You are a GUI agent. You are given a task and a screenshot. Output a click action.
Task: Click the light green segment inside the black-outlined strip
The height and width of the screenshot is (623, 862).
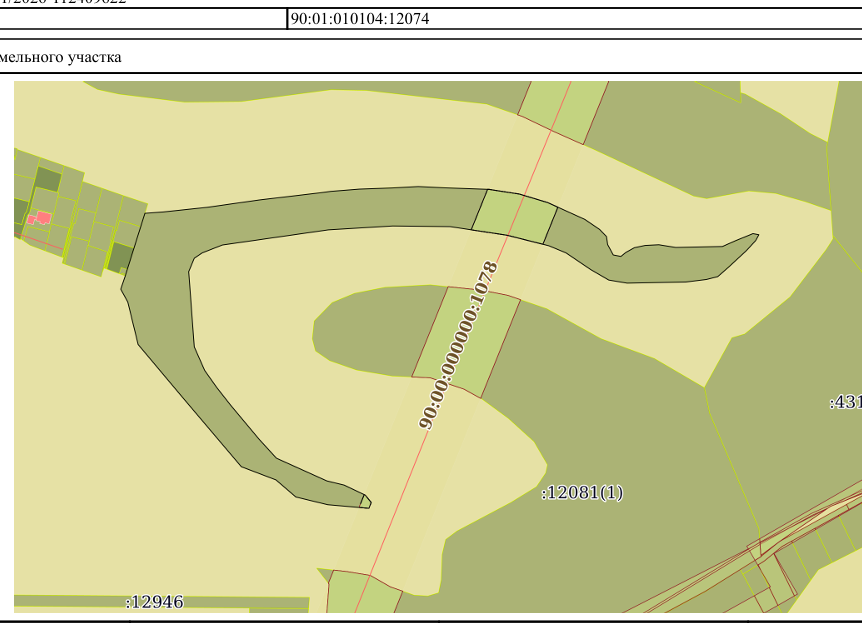(515, 217)
